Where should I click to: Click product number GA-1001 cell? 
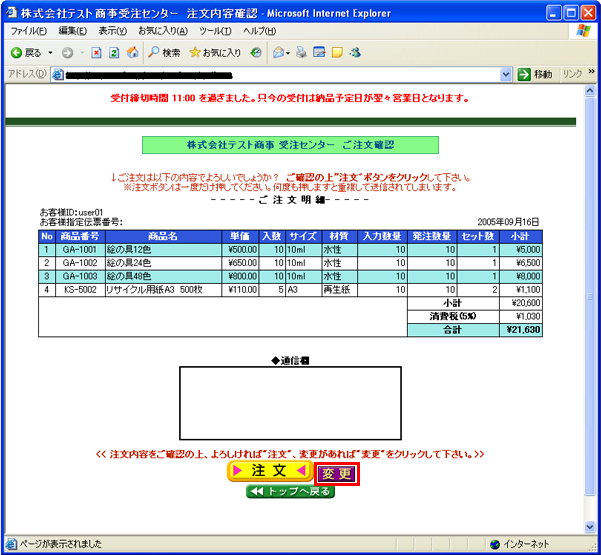tap(80, 250)
